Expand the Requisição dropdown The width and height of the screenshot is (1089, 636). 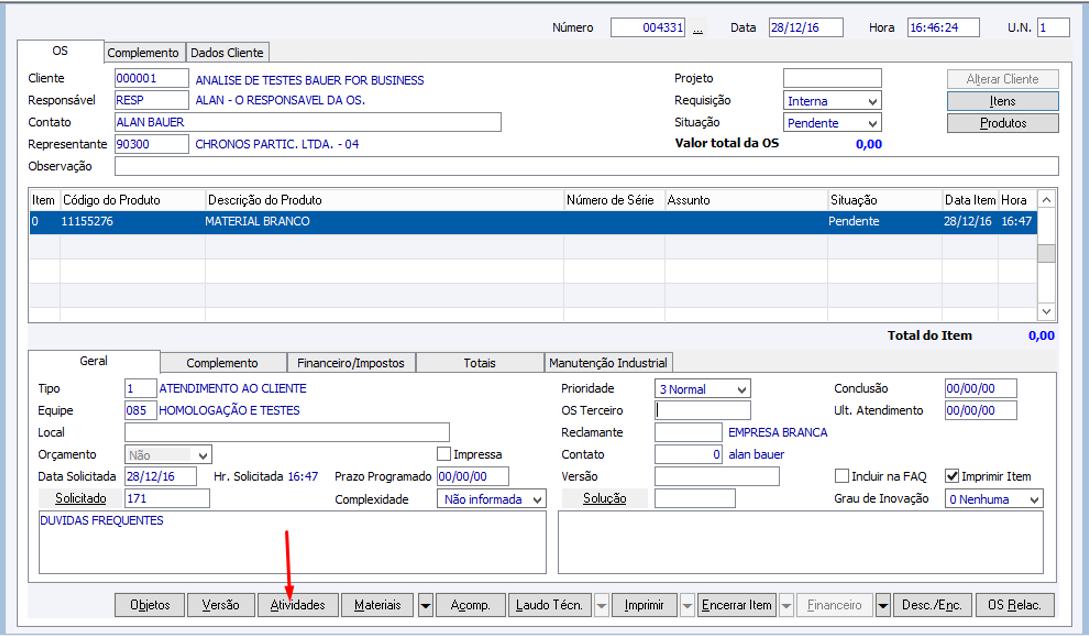coord(873,101)
